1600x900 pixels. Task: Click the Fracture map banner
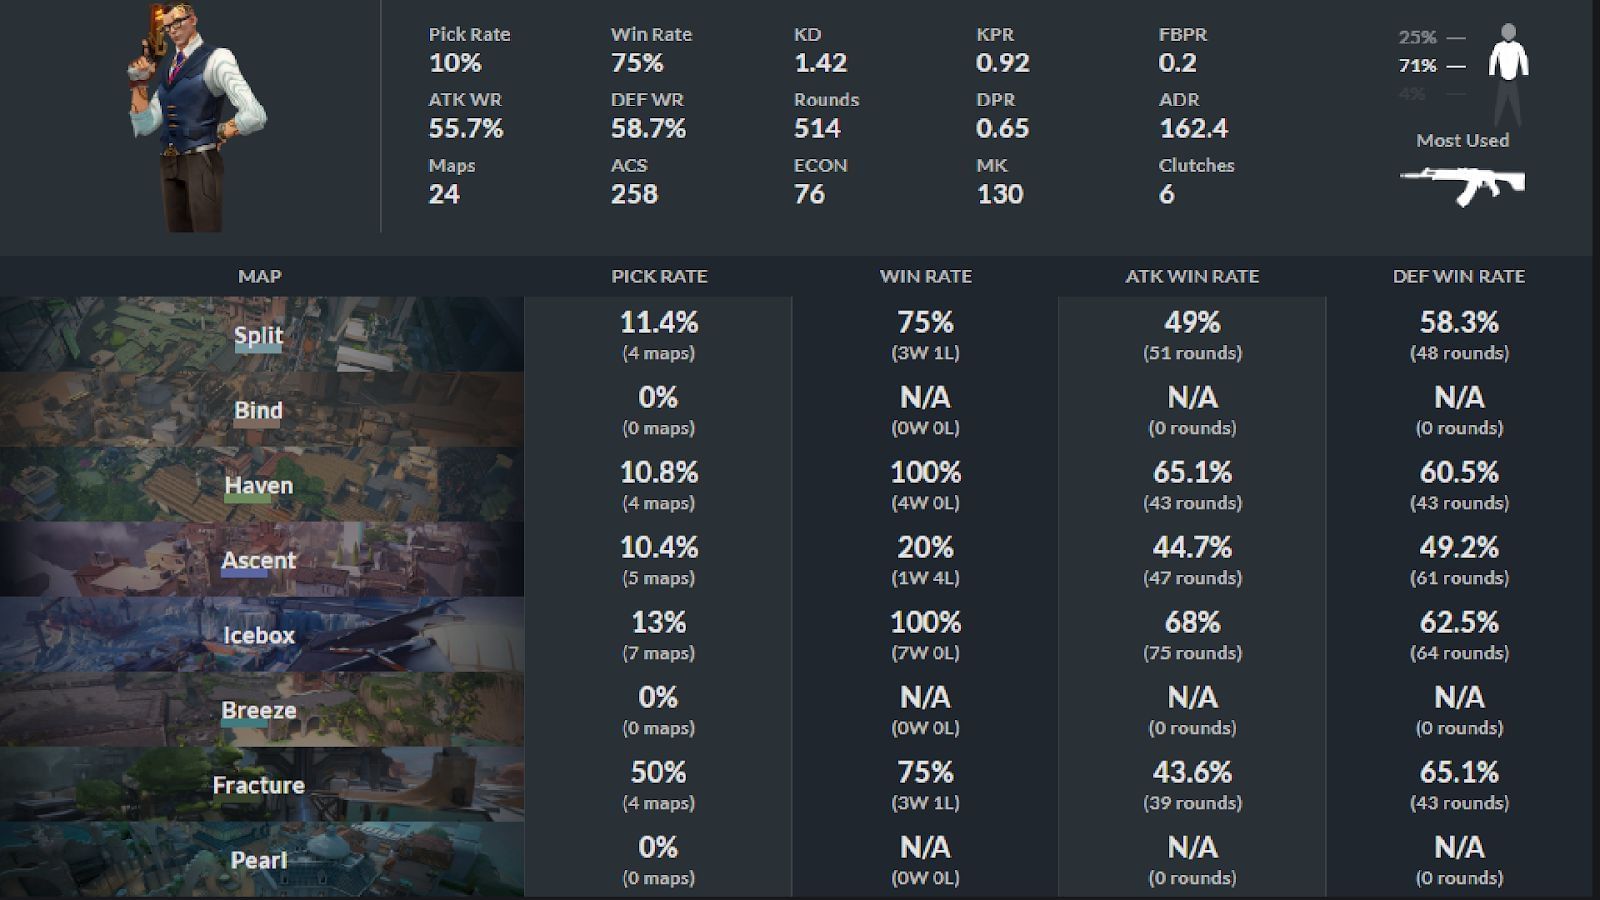(259, 785)
